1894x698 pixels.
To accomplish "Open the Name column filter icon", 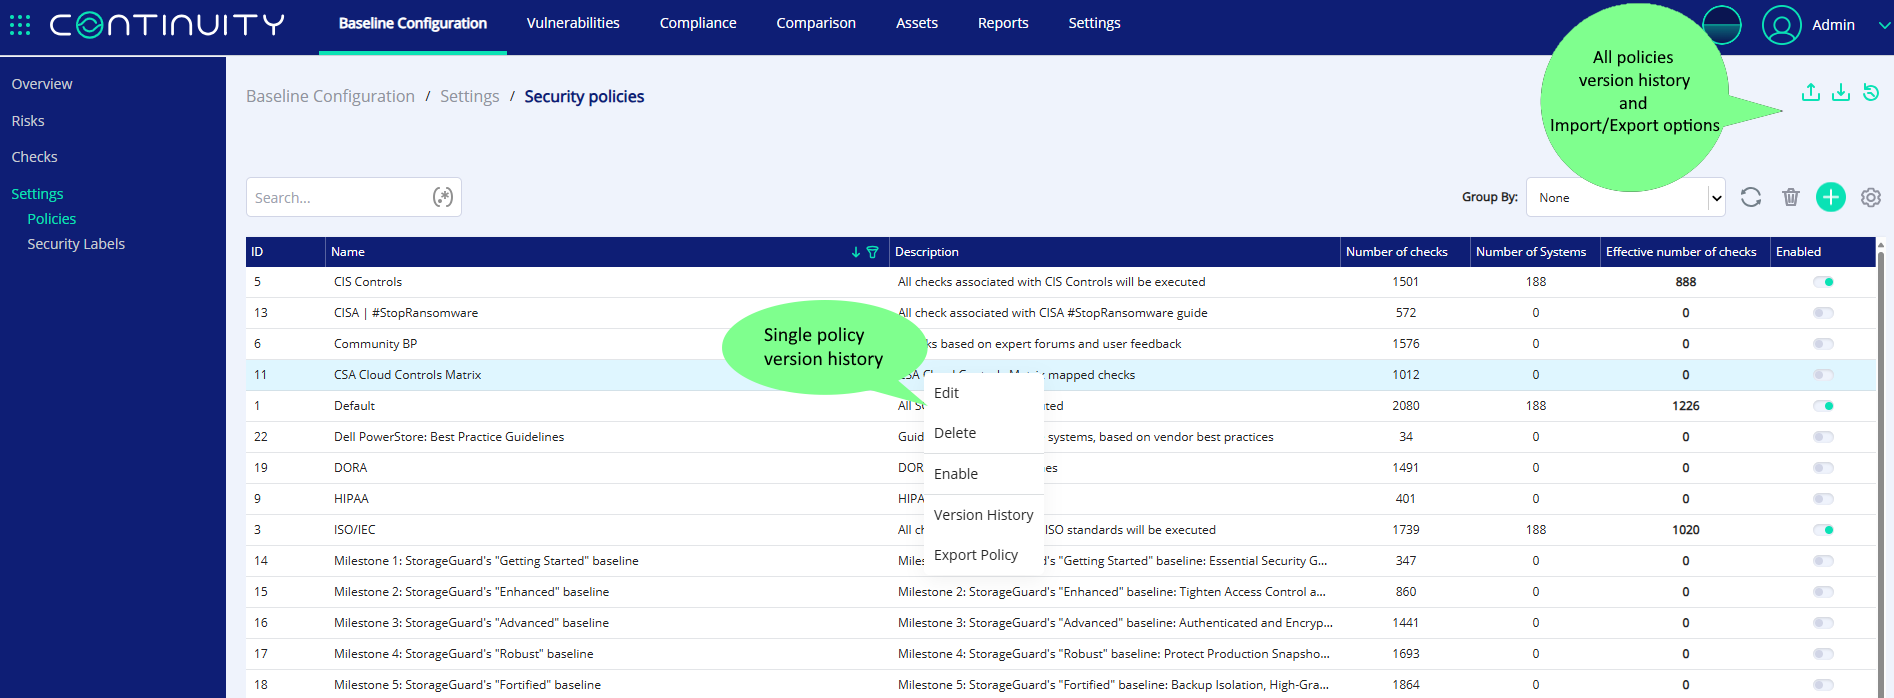I will (872, 252).
